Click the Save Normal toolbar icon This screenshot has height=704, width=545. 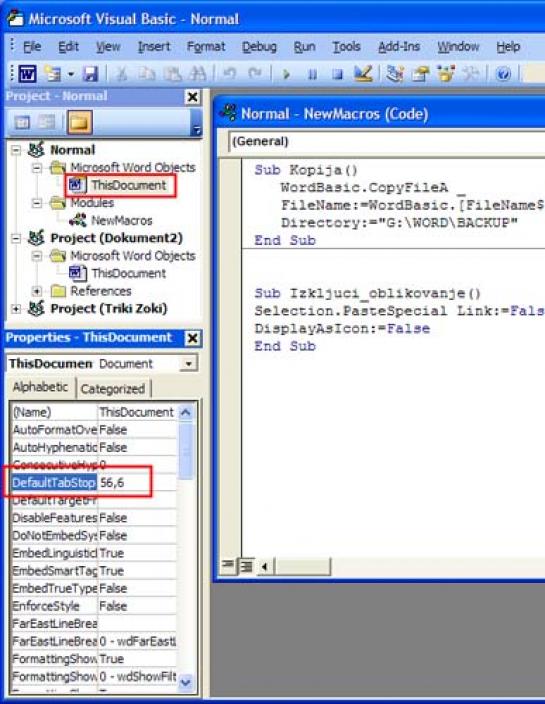pos(90,73)
